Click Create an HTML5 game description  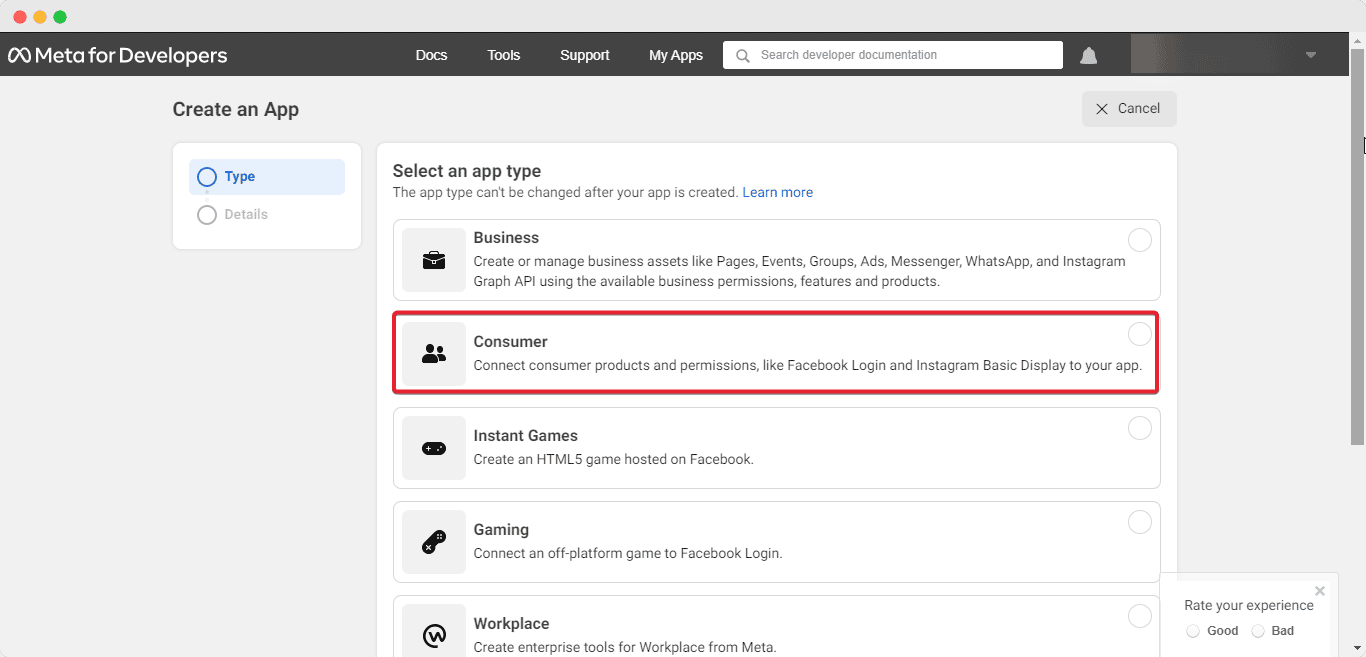(613, 460)
